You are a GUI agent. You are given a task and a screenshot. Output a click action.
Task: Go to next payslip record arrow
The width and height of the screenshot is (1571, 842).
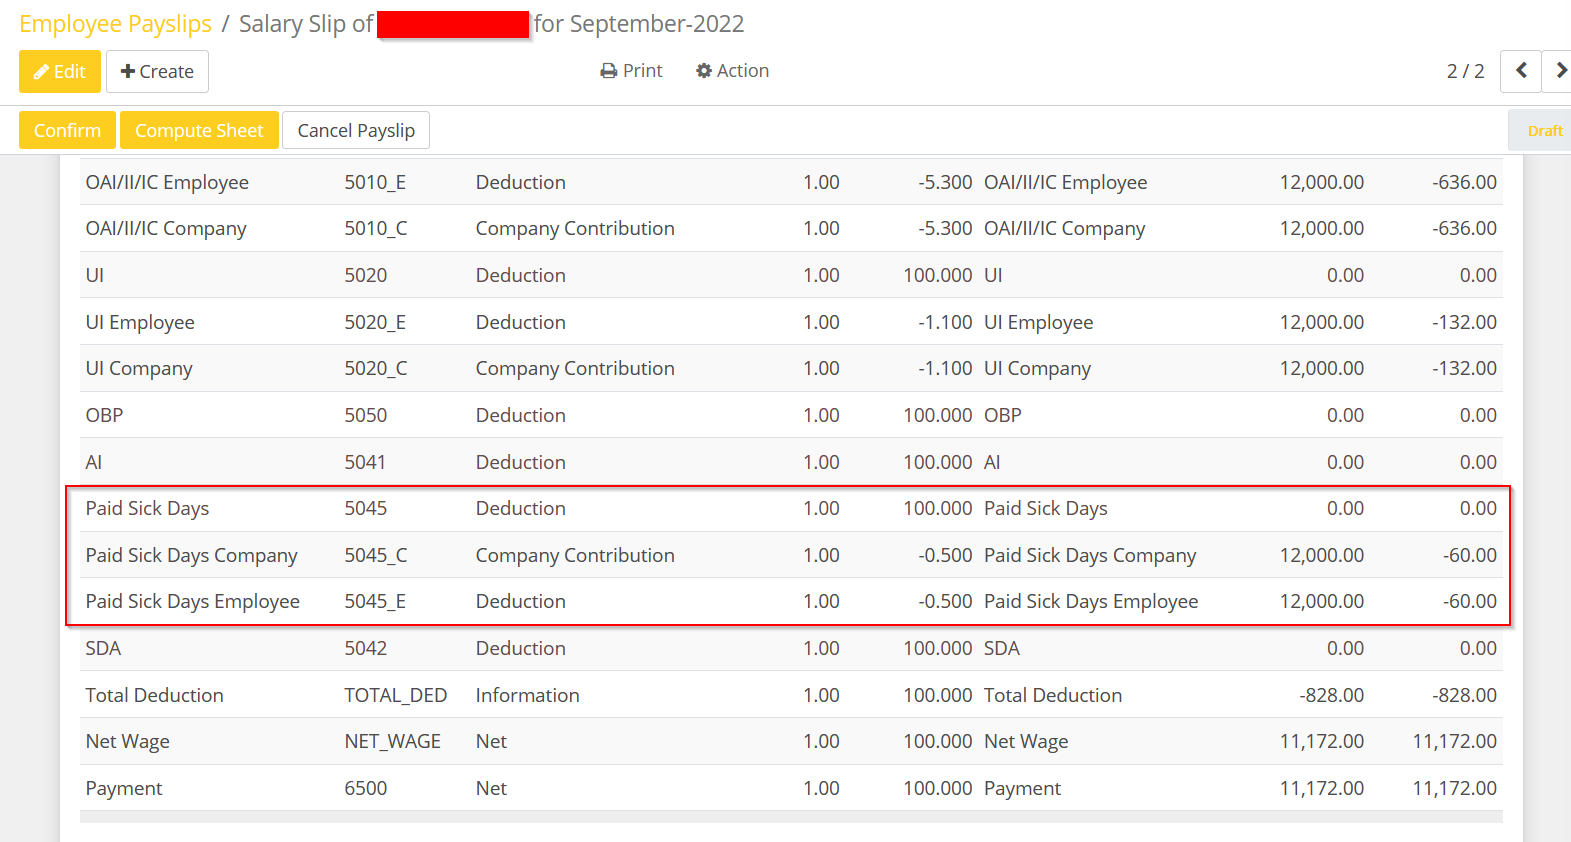1558,71
